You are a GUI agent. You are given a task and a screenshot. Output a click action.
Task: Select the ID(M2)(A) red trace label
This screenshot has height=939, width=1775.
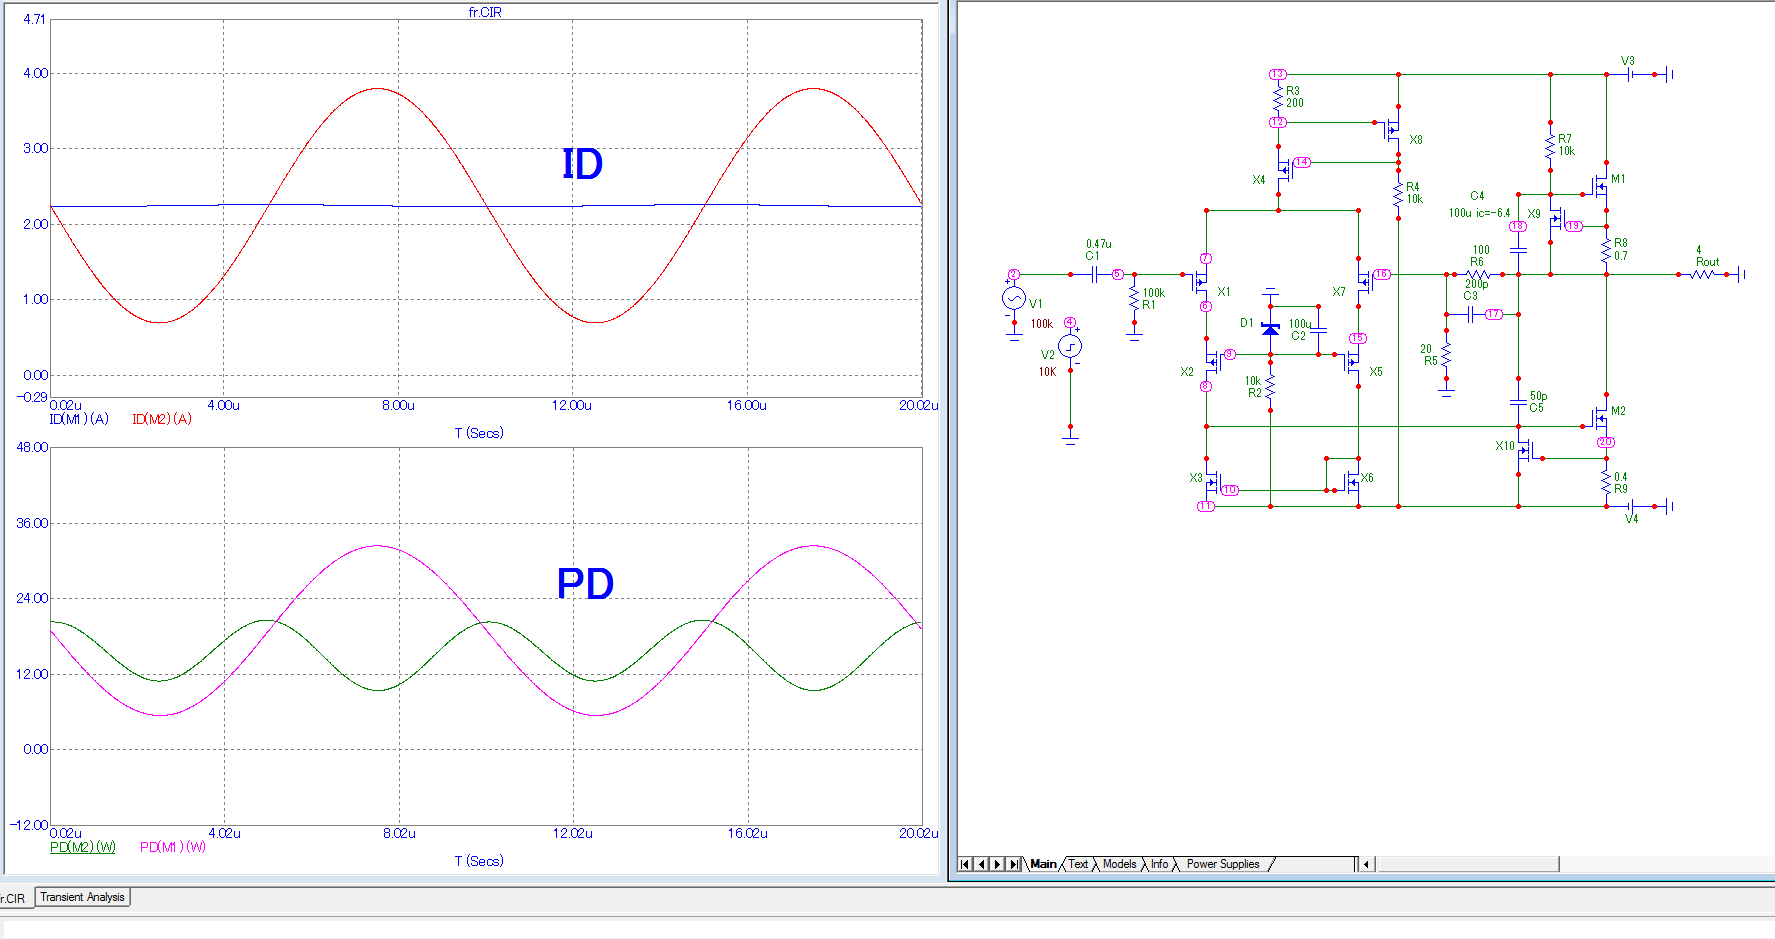(161, 419)
